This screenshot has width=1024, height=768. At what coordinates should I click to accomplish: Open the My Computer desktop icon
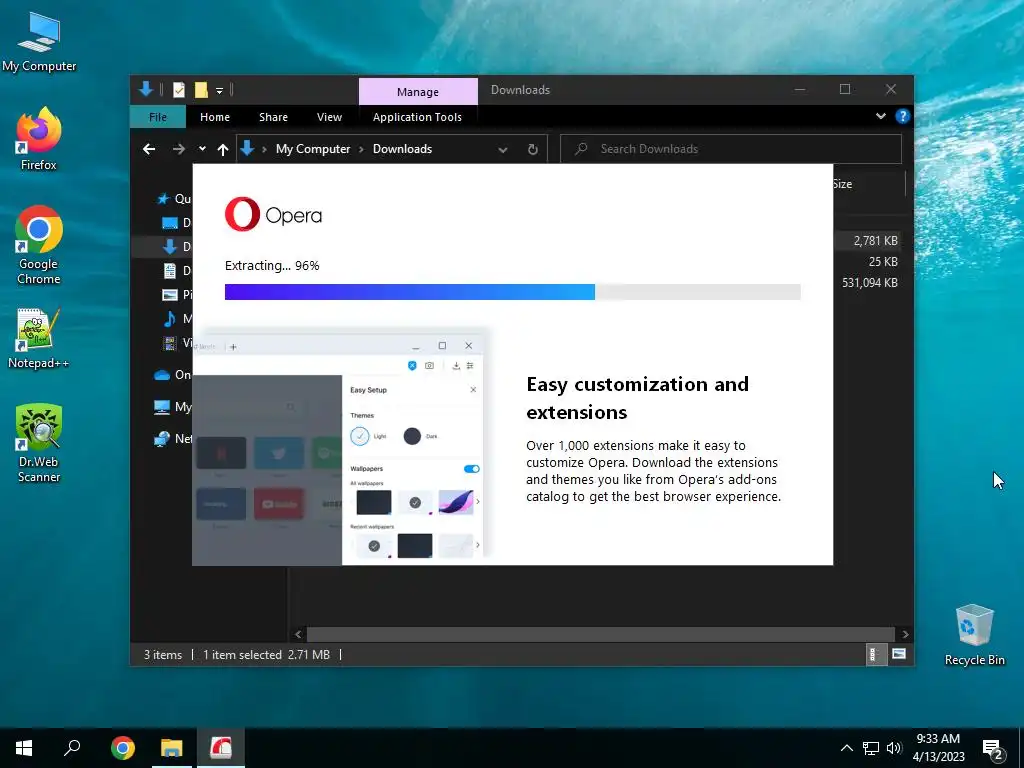39,42
